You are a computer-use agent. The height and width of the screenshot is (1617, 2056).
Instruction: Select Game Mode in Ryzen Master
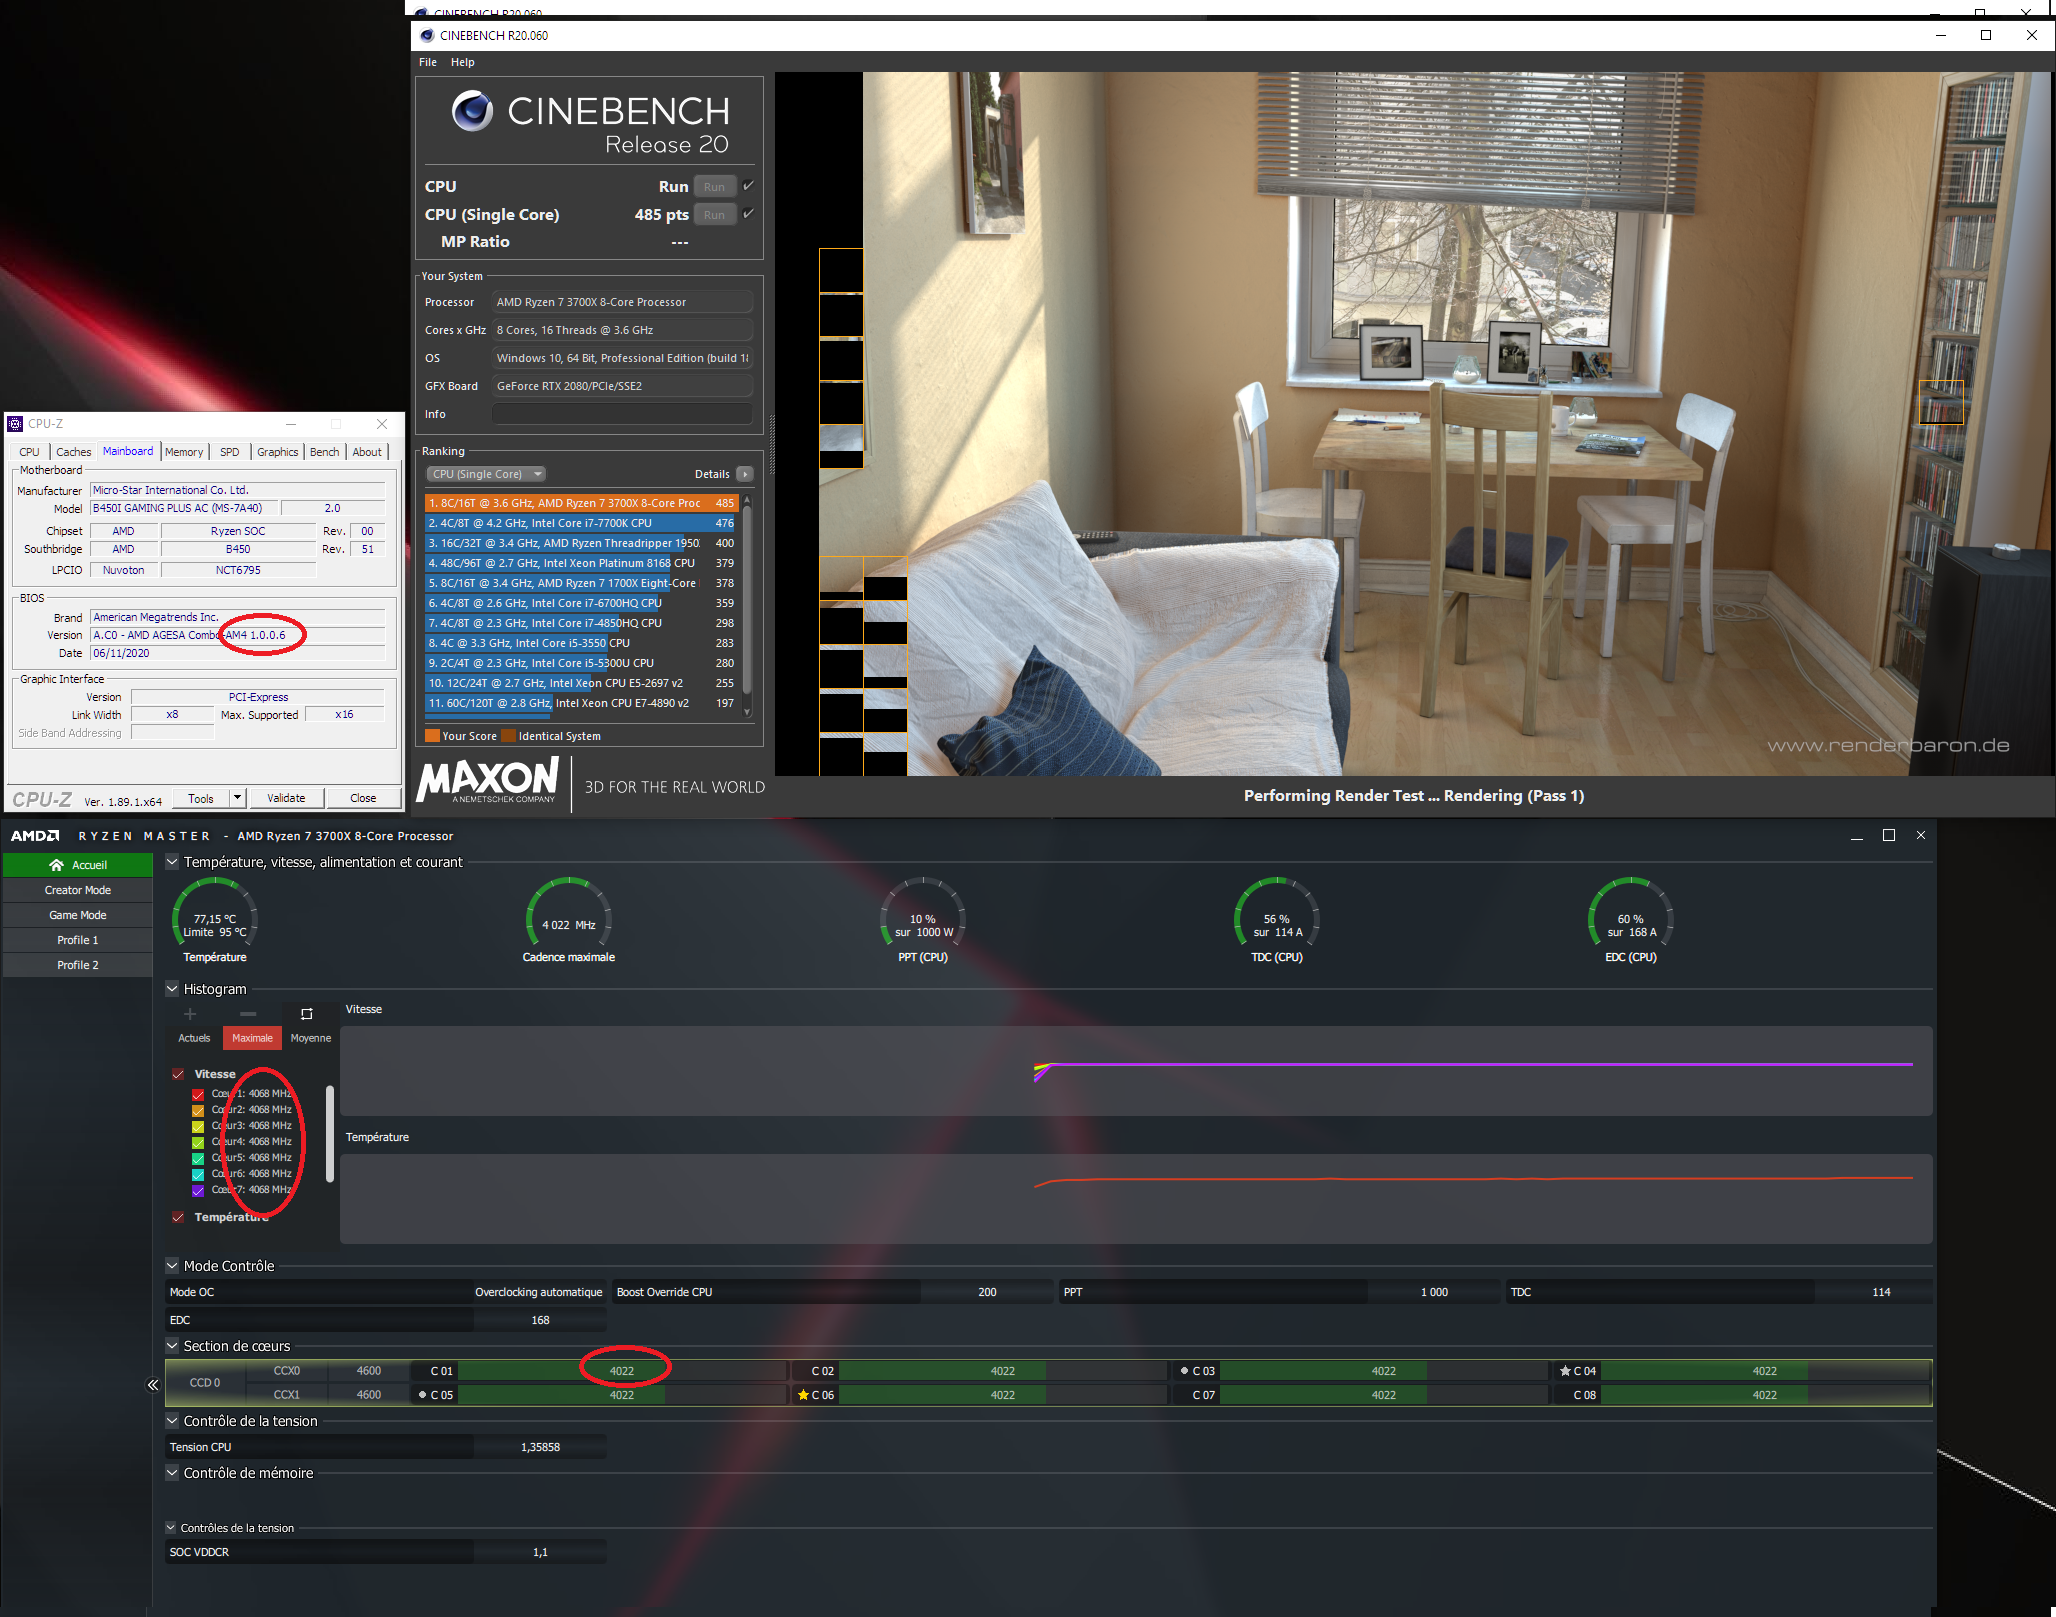tap(78, 915)
